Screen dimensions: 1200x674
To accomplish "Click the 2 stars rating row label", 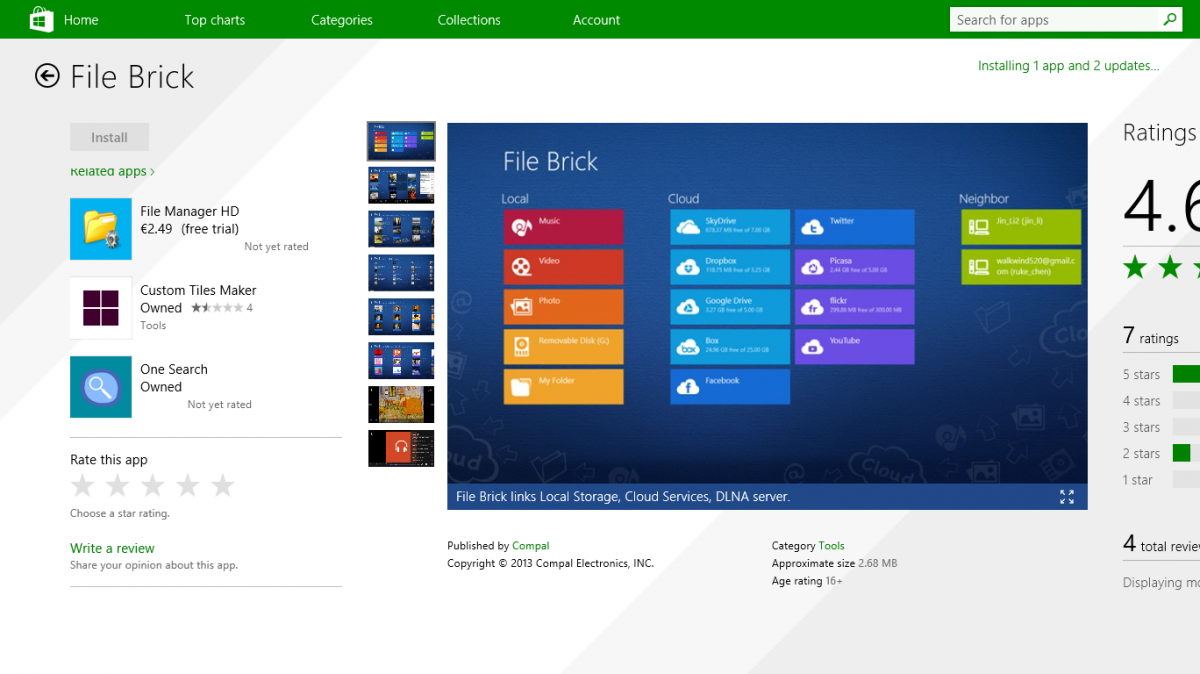I will click(1141, 454).
